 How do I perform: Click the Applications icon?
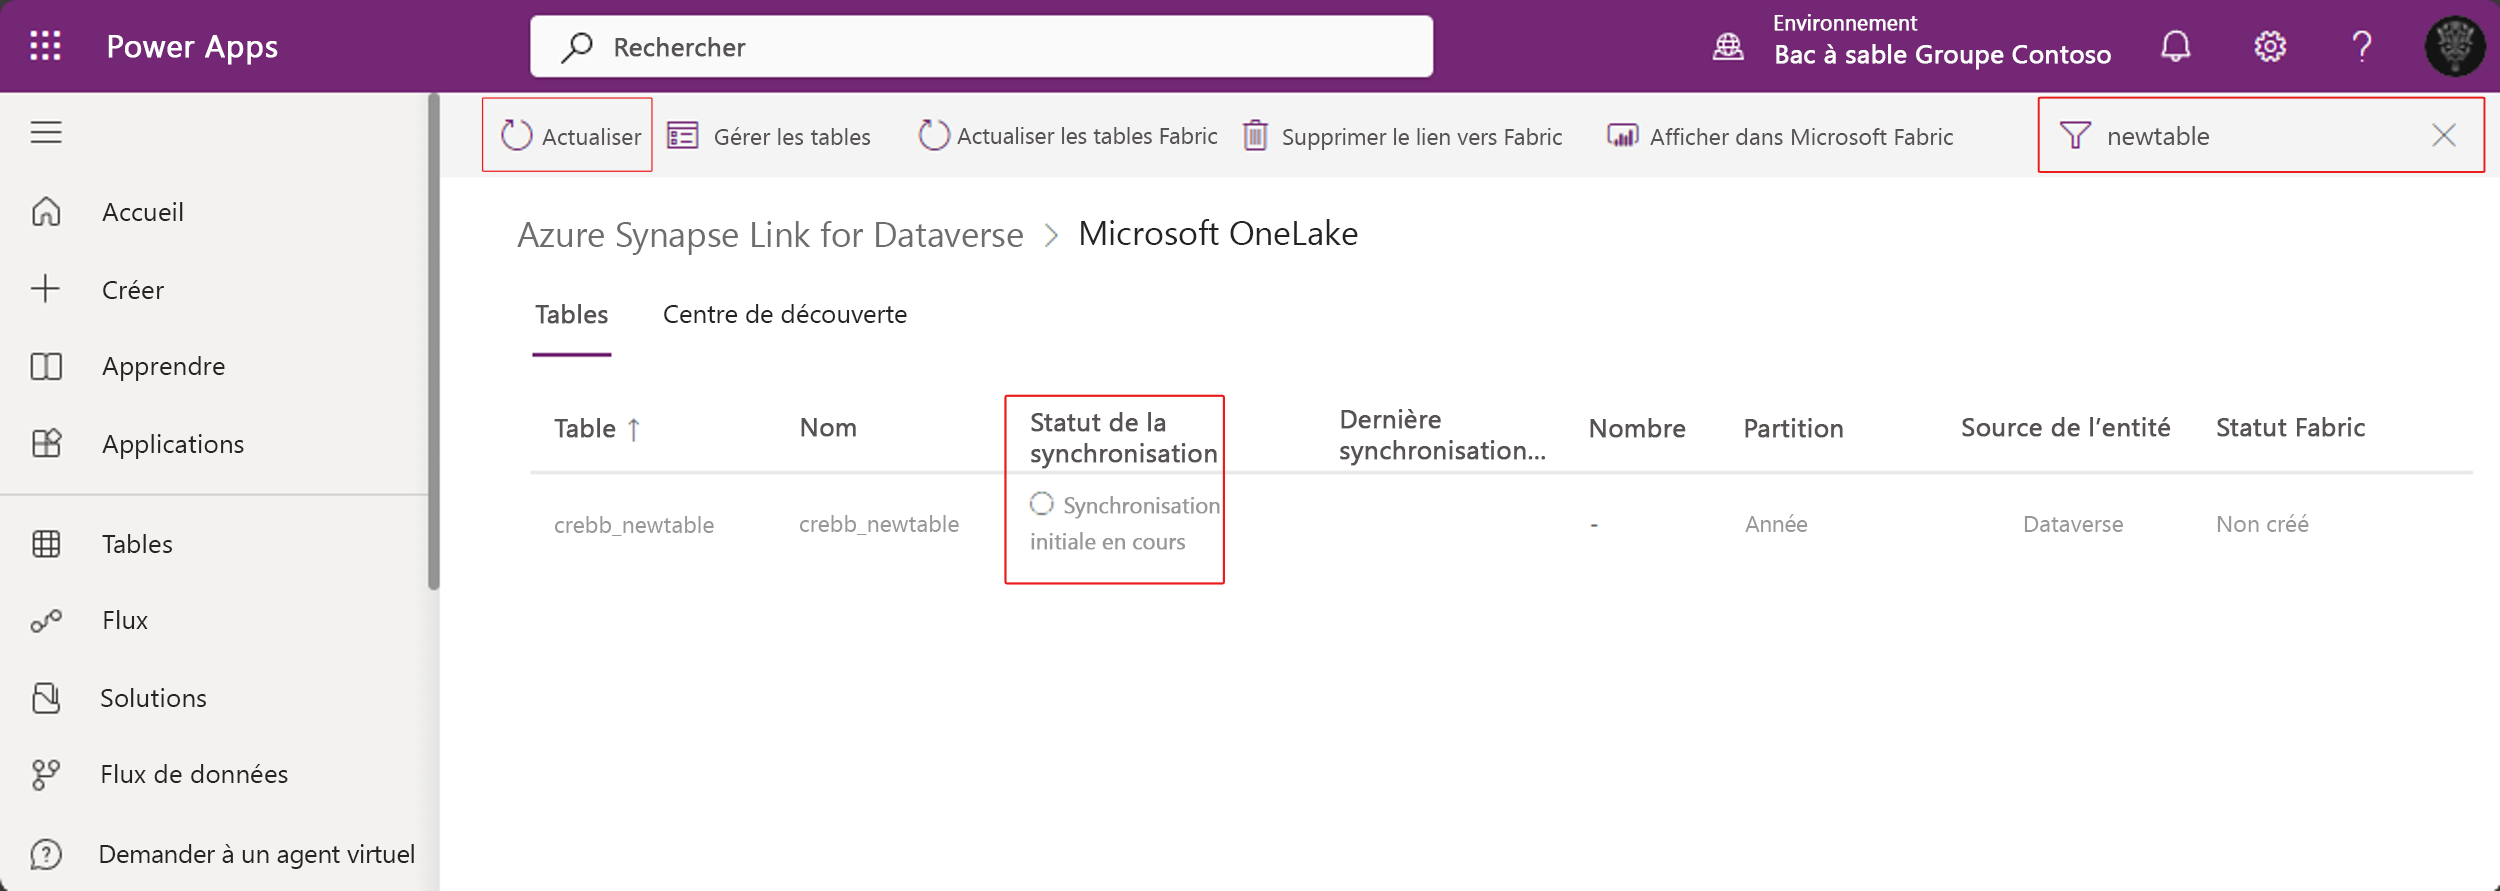pos(46,443)
